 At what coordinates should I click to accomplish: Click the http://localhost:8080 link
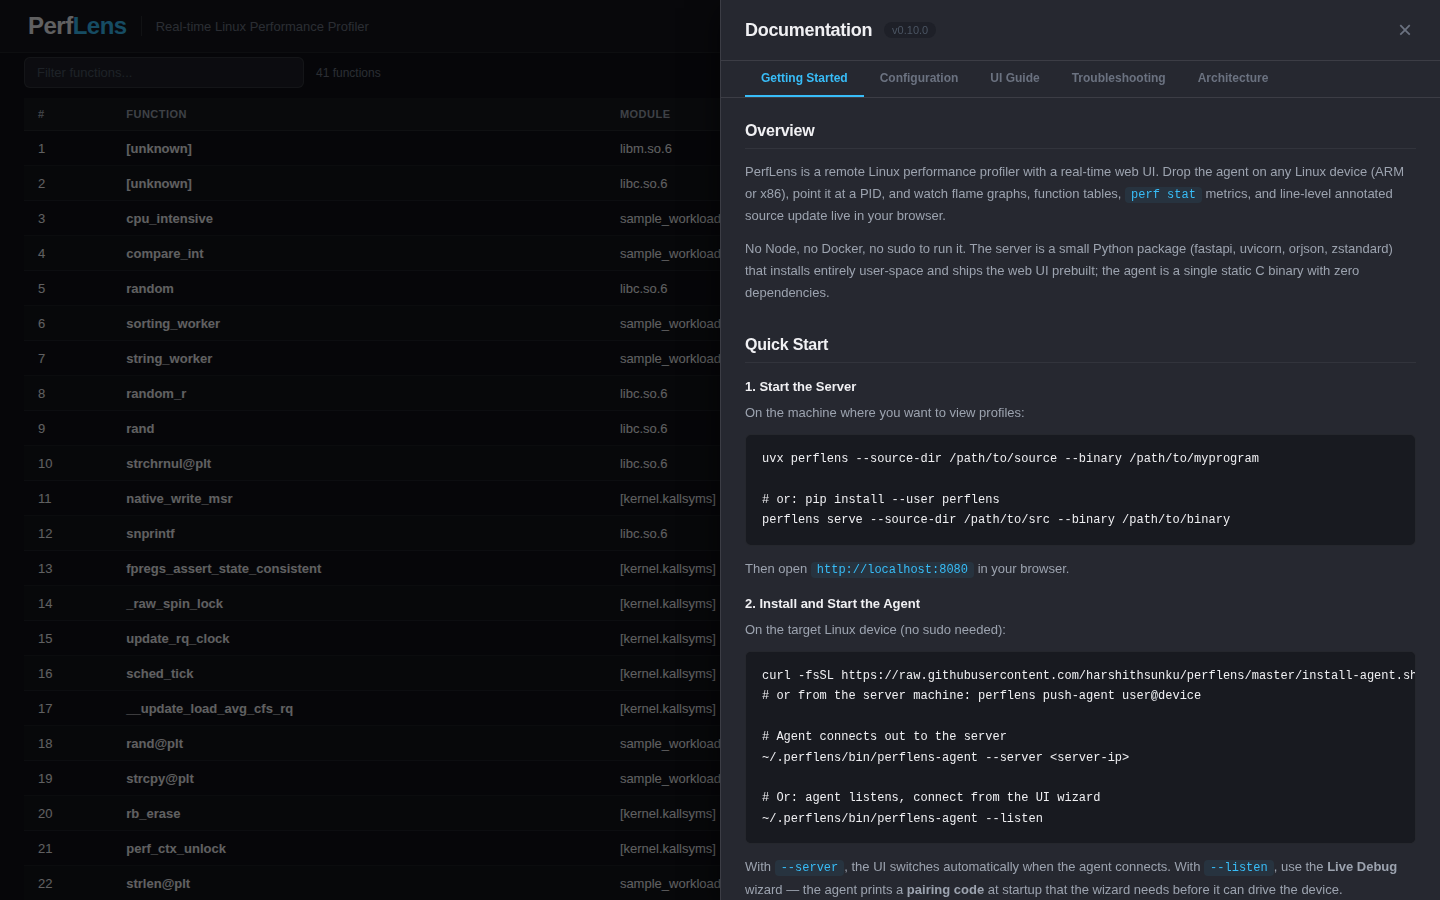pos(892,569)
